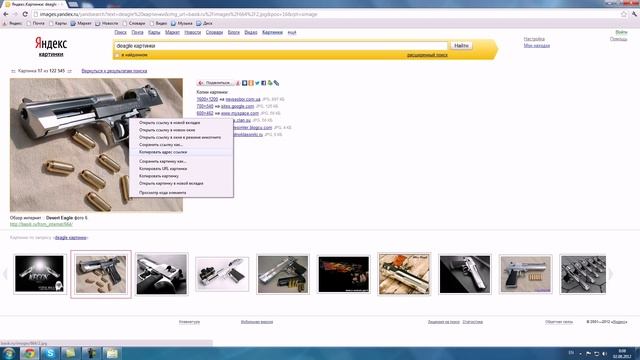Viewport: 640px width, 360px height.
Task: Open the Видео link in top navigation
Action: (251, 32)
